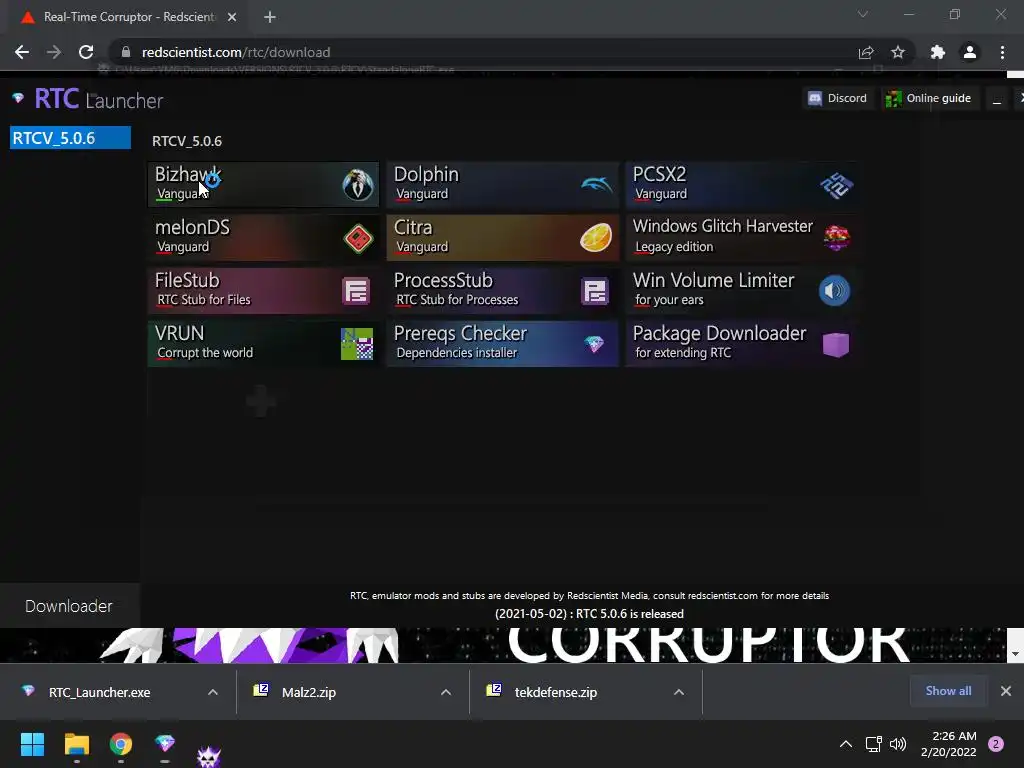The height and width of the screenshot is (768, 1024).
Task: Open the Windows Start menu
Action: click(32, 744)
